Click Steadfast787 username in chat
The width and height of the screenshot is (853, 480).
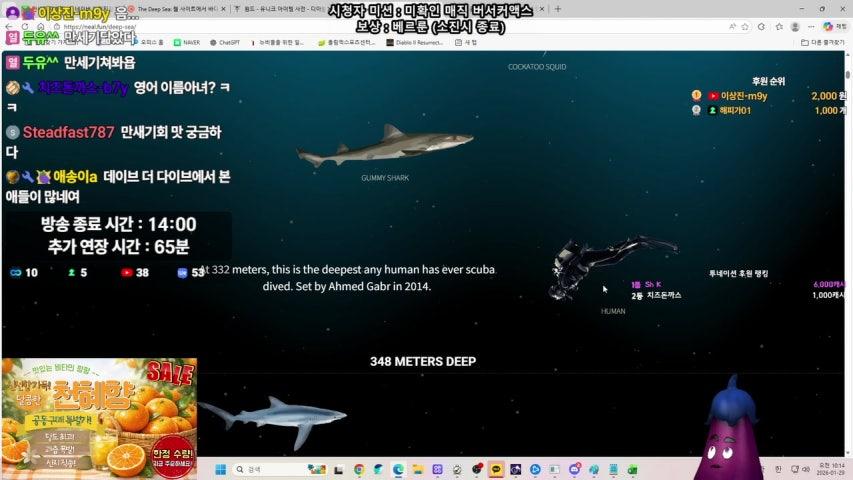tap(69, 132)
